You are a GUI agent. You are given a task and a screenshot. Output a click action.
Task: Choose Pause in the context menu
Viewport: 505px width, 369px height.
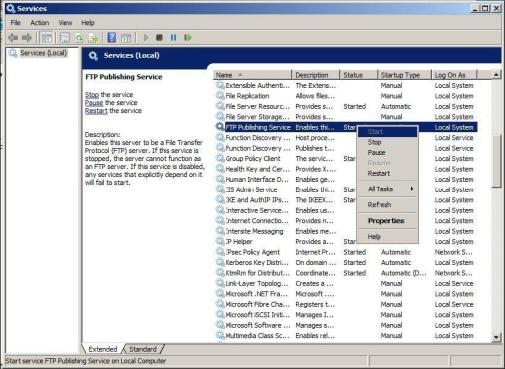(x=387, y=152)
